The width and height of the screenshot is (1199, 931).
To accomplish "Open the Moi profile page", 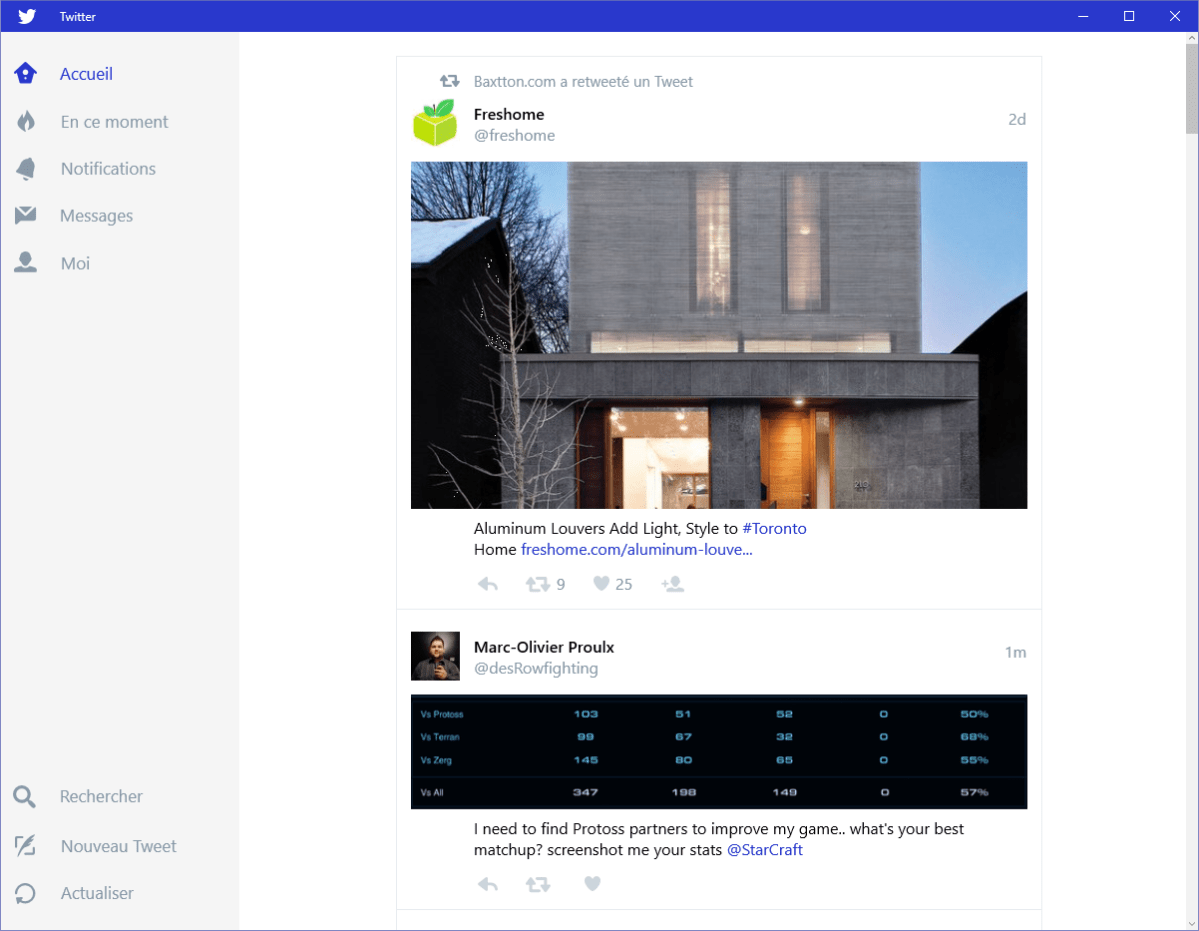I will (75, 264).
